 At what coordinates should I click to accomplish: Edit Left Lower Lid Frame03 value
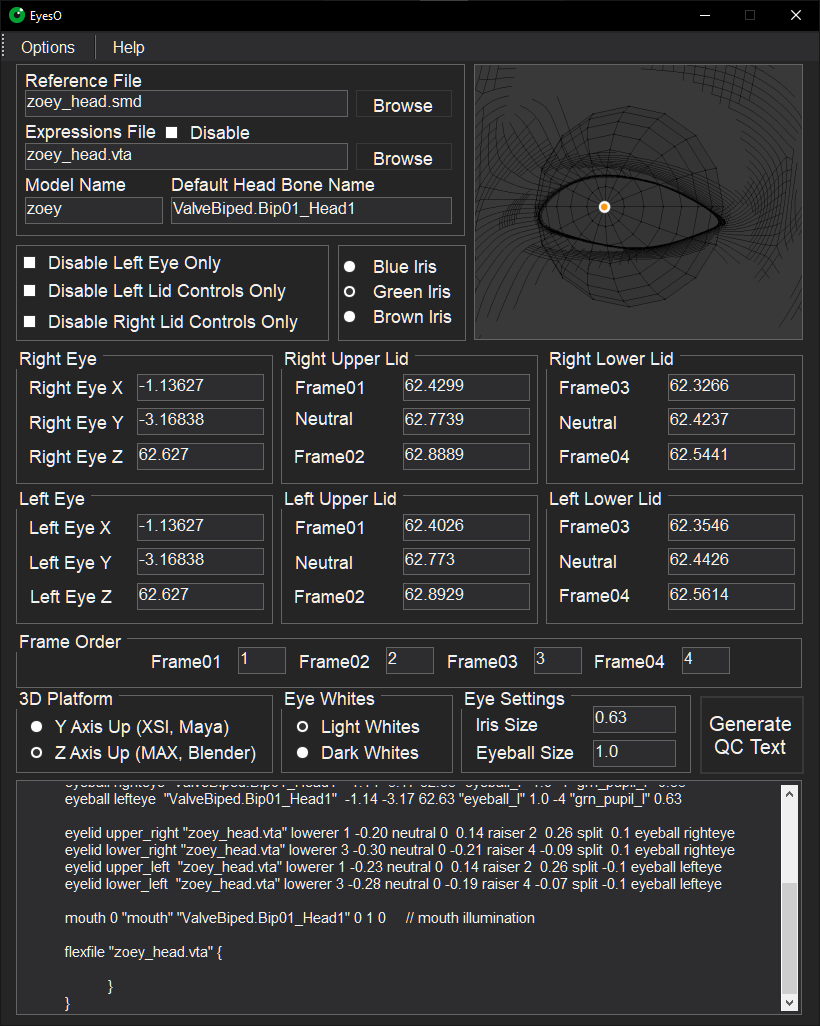[731, 527]
